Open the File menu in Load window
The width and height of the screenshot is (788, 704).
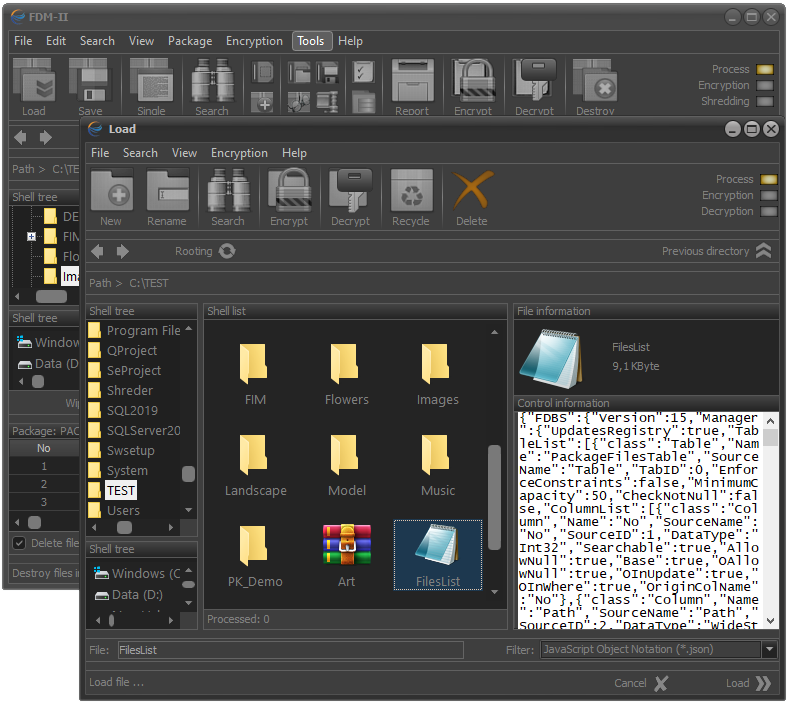(100, 153)
